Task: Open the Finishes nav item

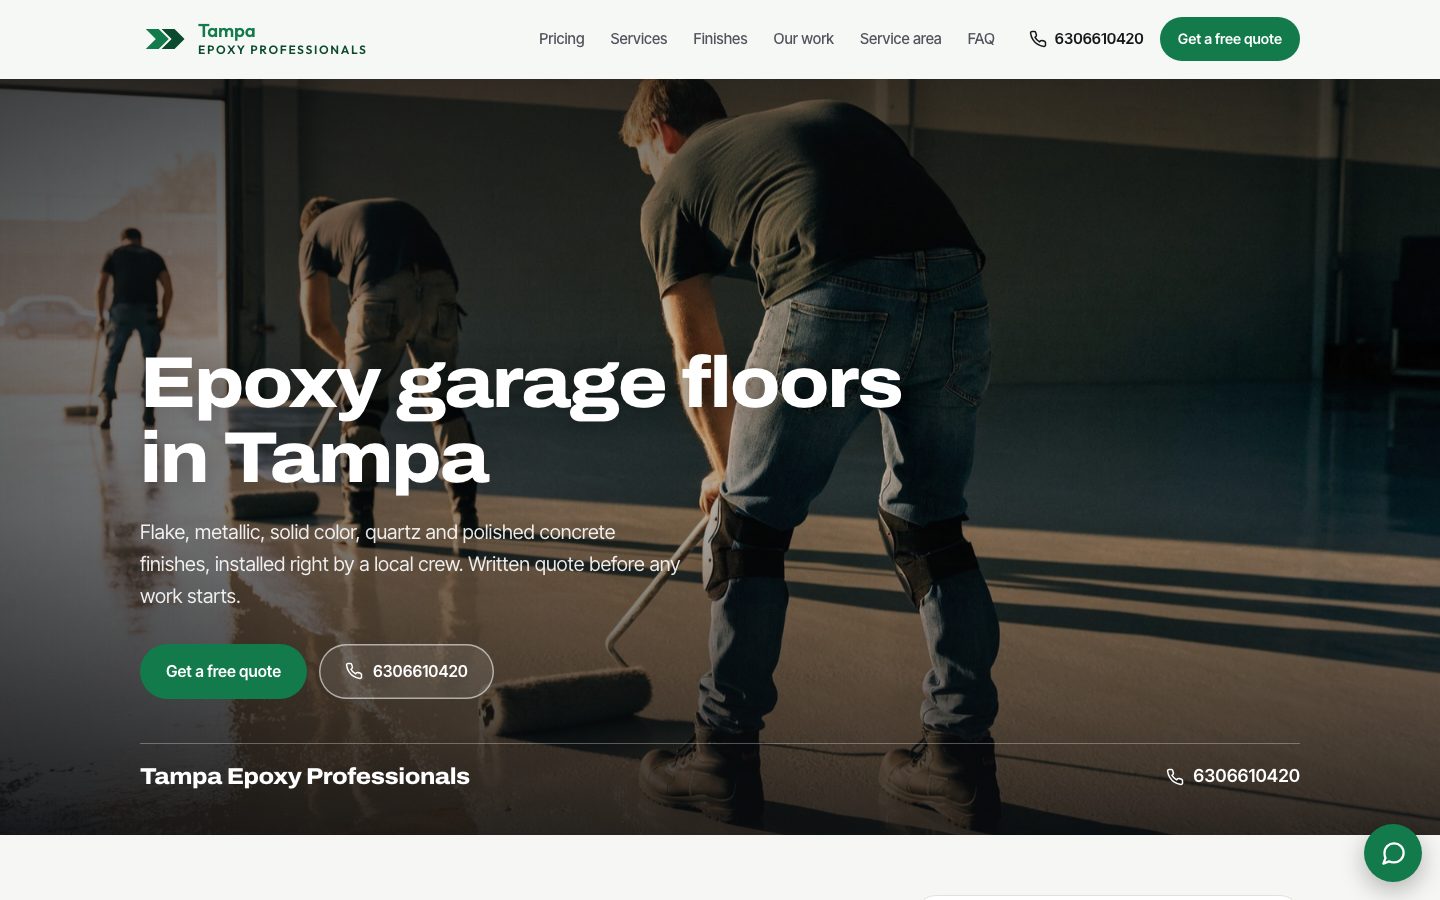Action: pyautogui.click(x=720, y=39)
